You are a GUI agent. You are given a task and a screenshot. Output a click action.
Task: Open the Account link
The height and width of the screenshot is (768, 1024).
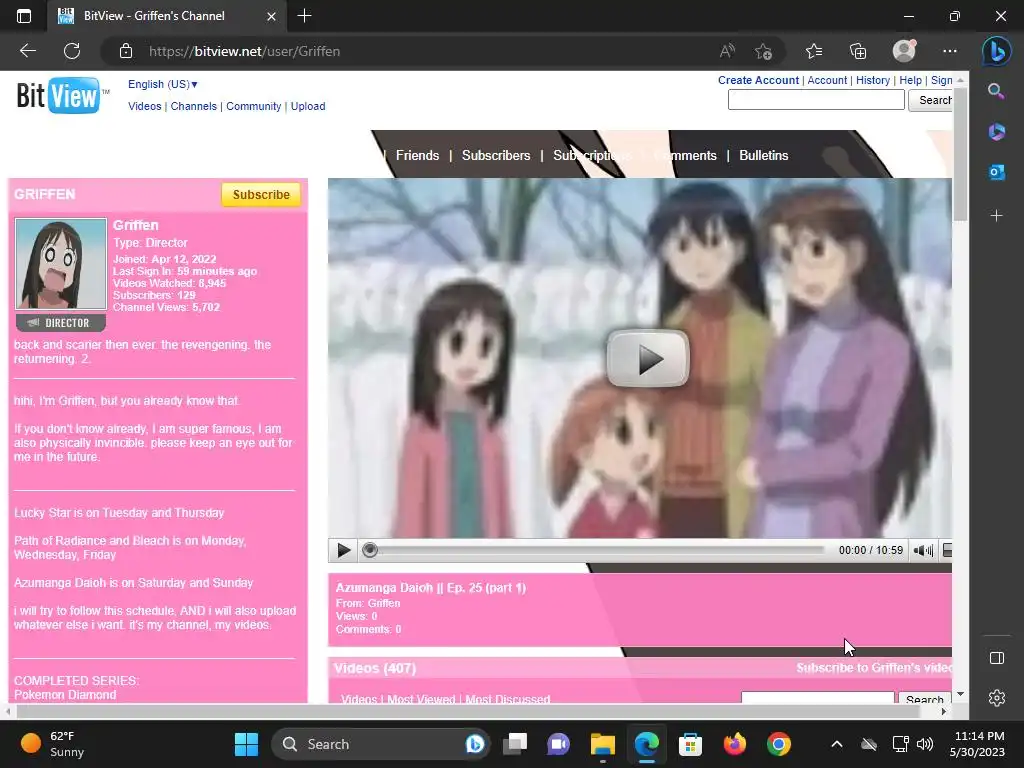tap(827, 80)
